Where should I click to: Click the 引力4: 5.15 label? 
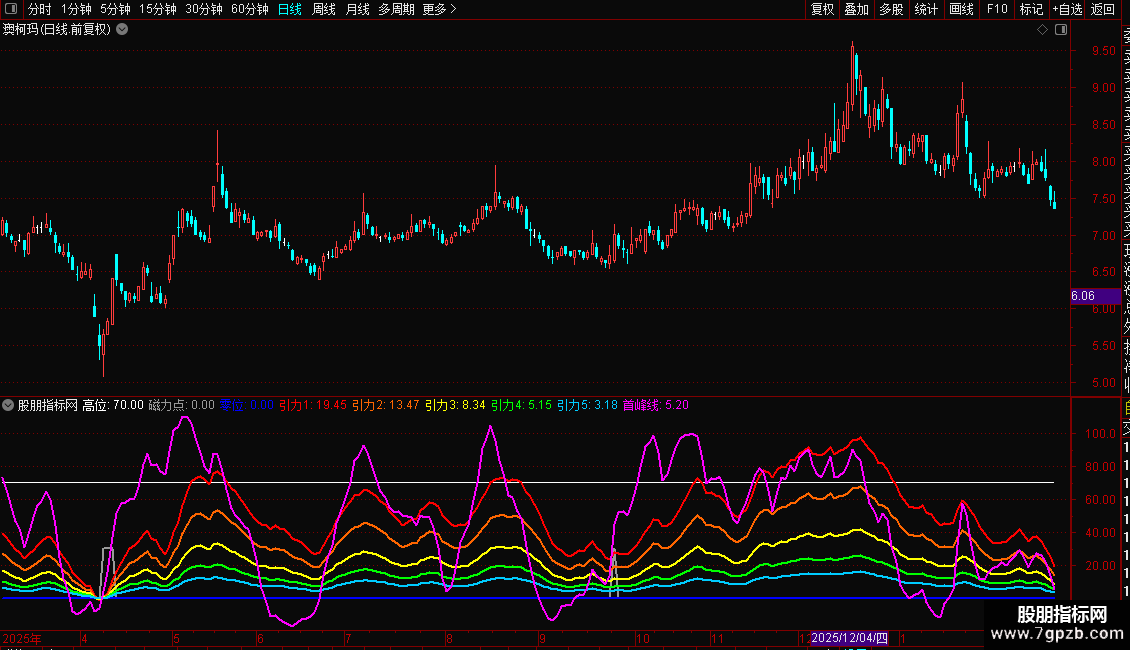(521, 405)
